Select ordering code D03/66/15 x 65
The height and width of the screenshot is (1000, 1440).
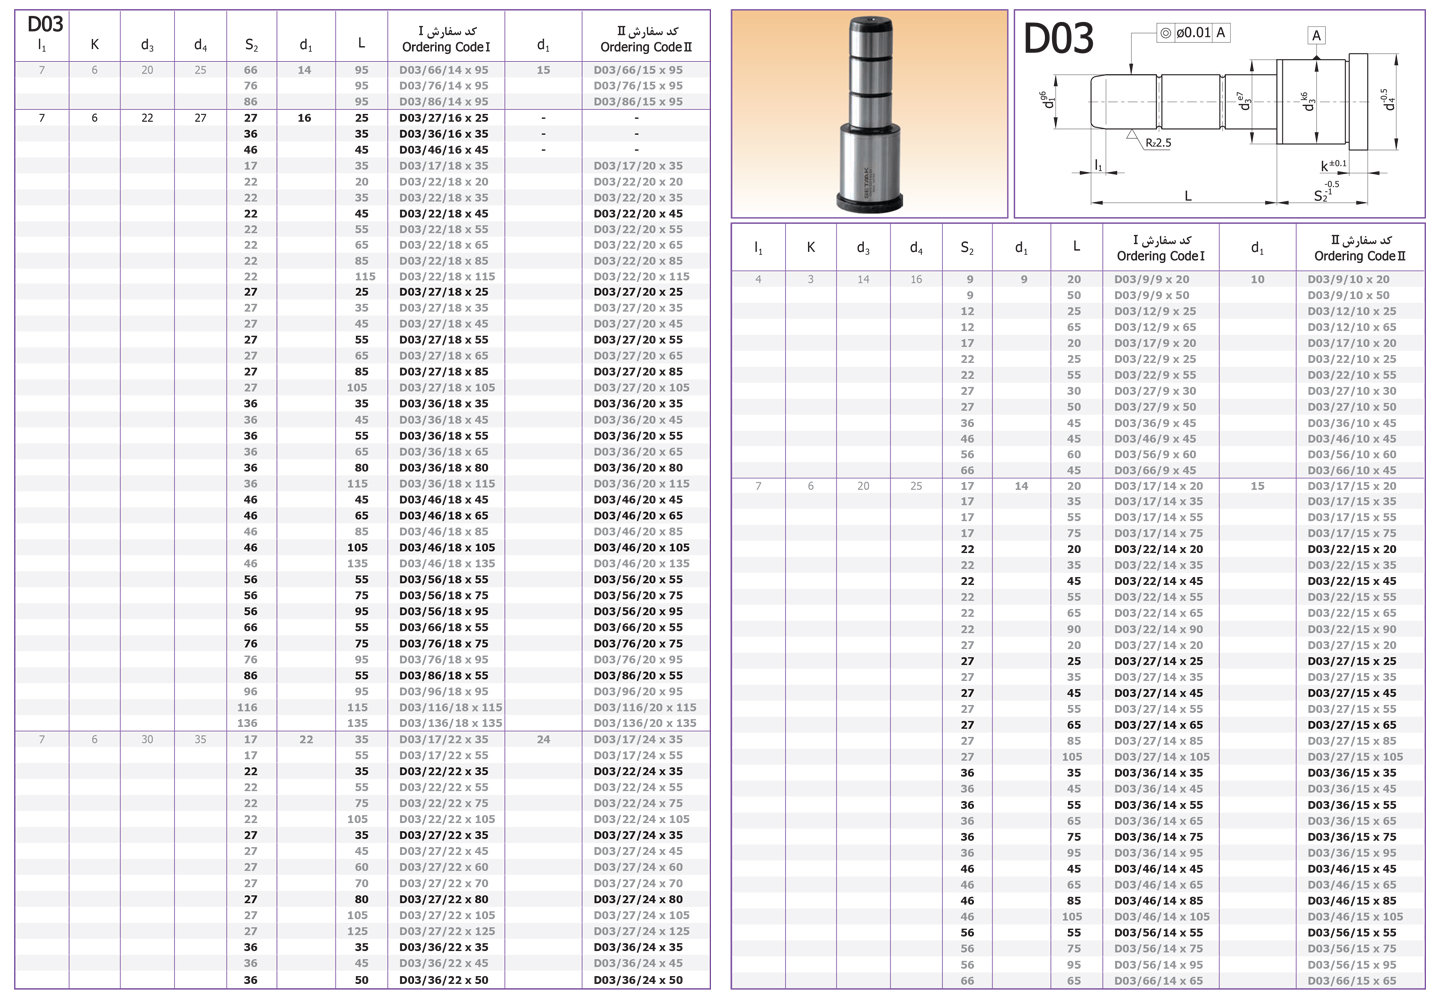point(1352,981)
